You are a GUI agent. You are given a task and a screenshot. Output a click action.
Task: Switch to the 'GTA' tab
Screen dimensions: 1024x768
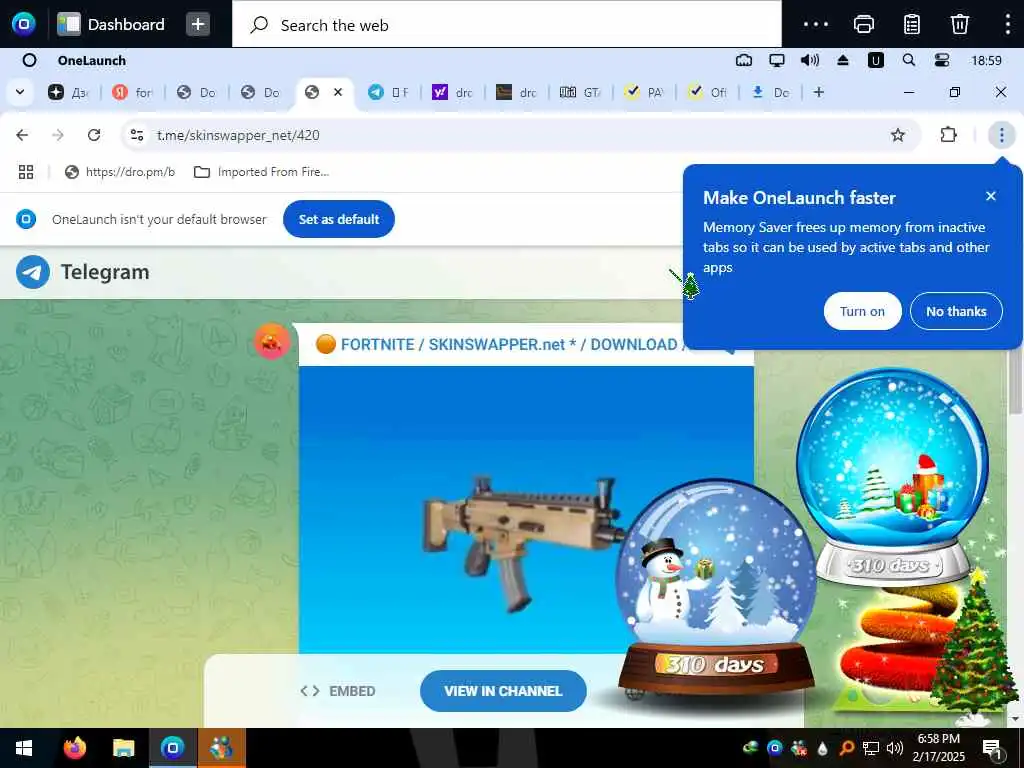coord(580,93)
